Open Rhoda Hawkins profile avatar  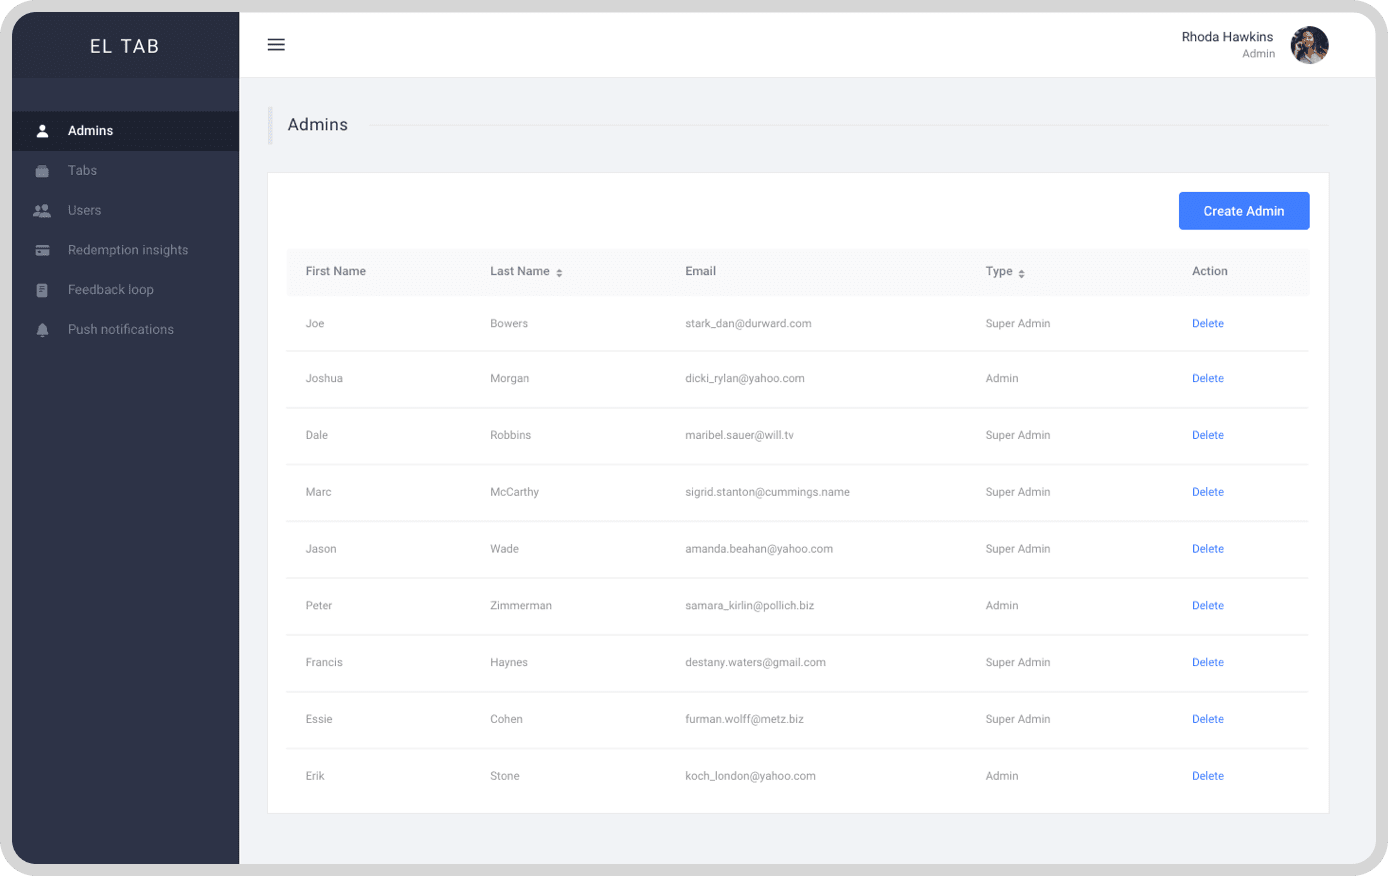tap(1309, 45)
